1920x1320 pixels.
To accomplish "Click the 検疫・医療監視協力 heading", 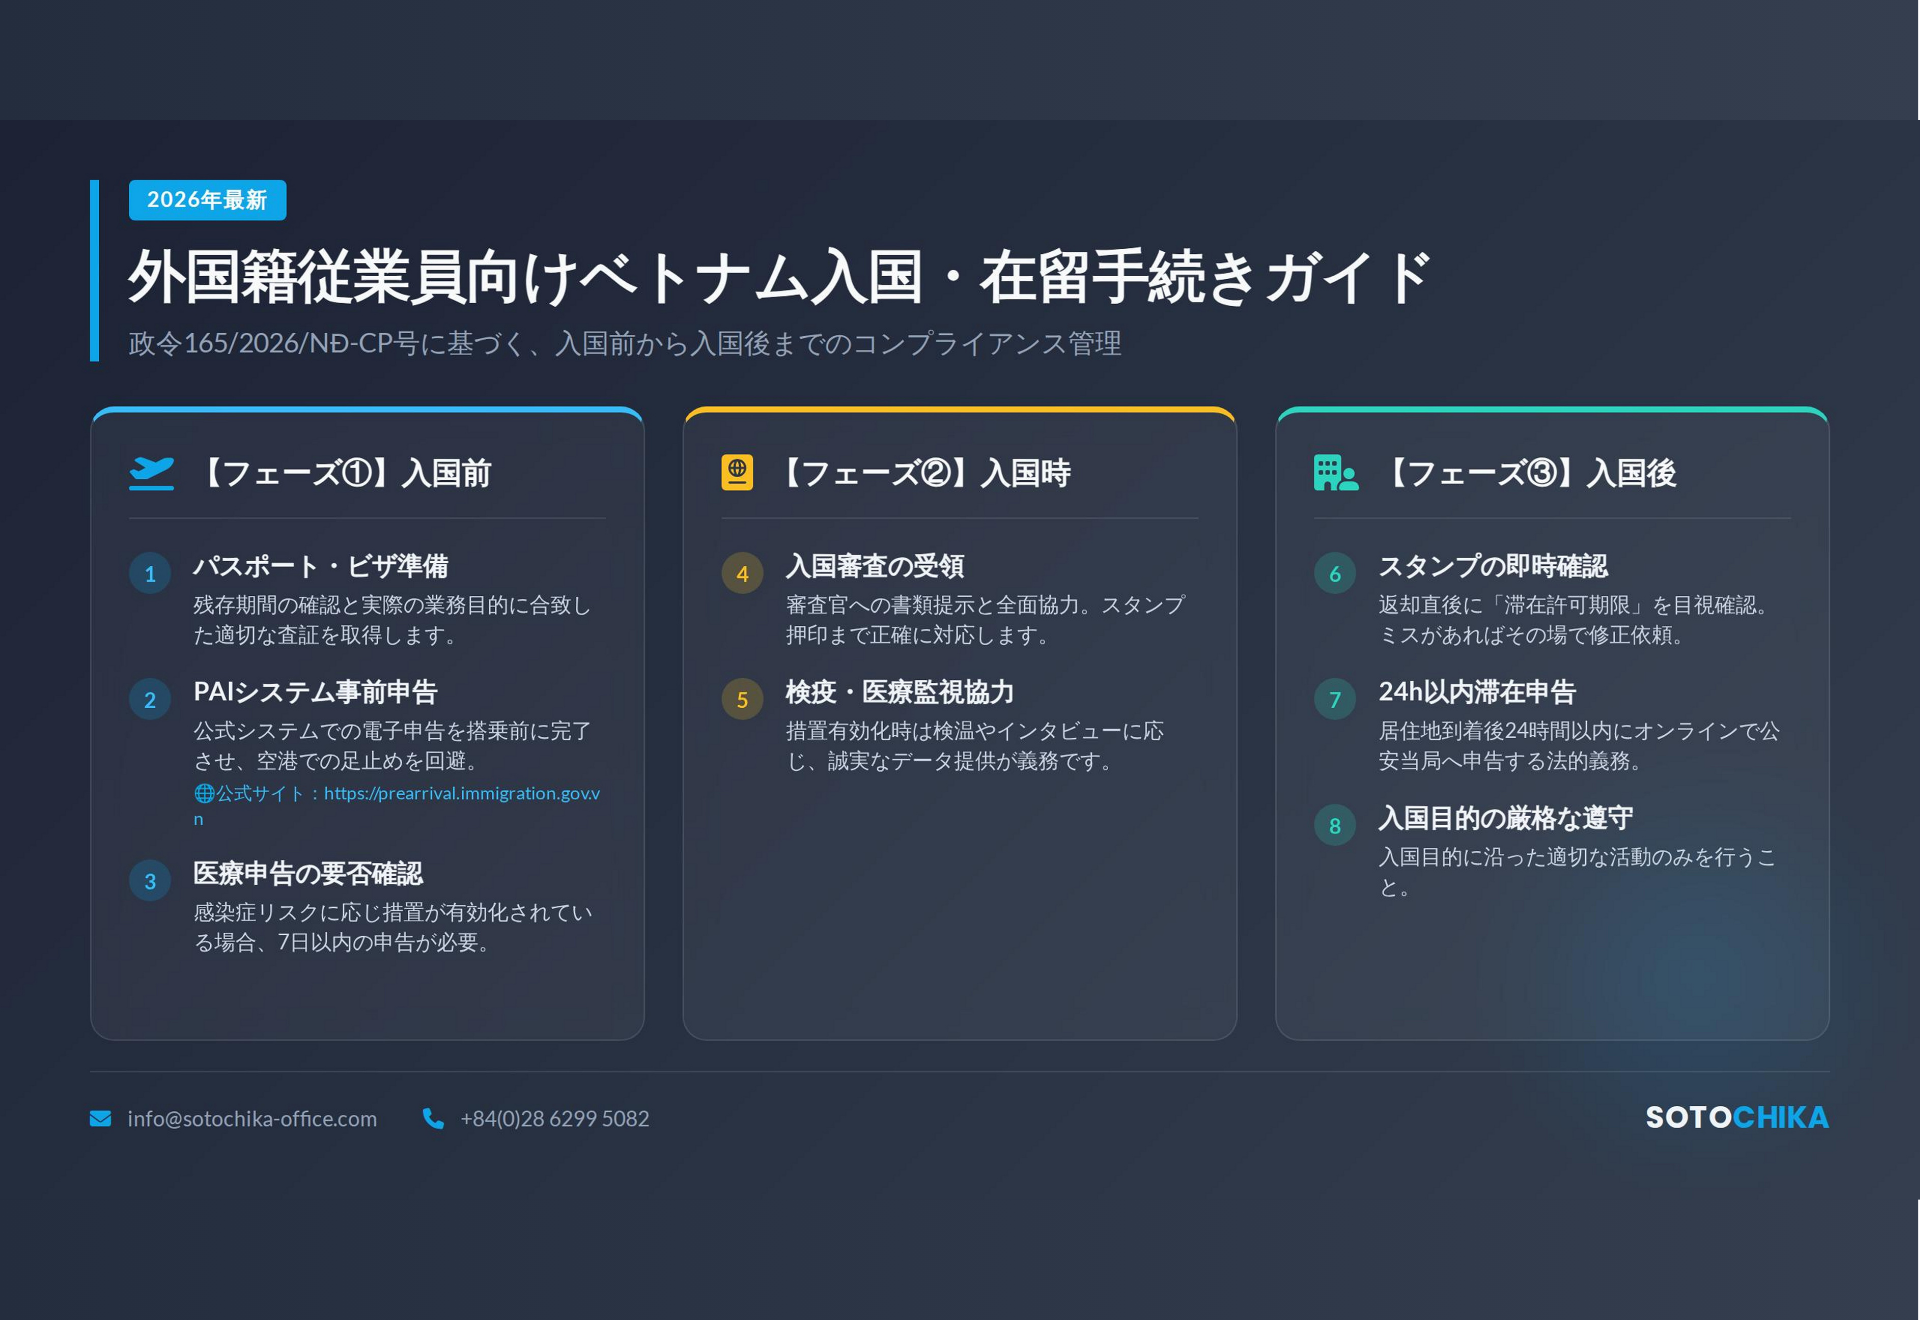I will pyautogui.click(x=900, y=692).
